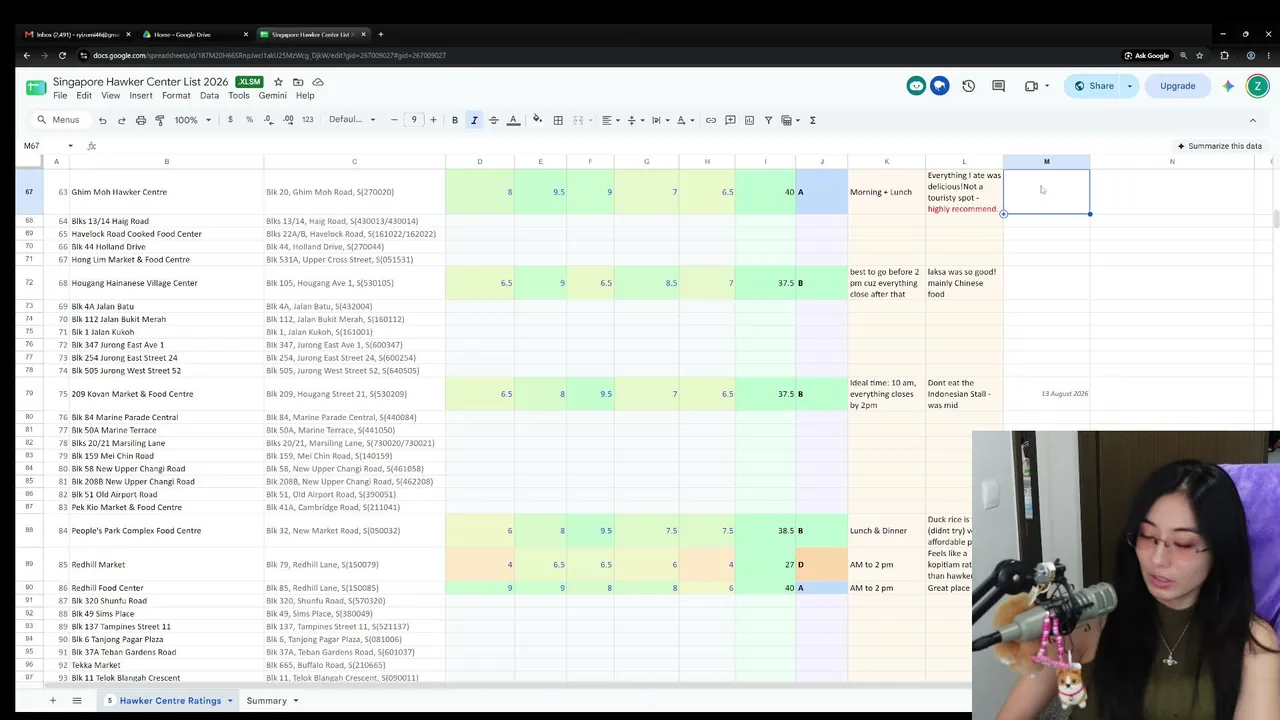Image resolution: width=1280 pixels, height=720 pixels.
Task: Activate the paint format tool
Action: point(159,120)
